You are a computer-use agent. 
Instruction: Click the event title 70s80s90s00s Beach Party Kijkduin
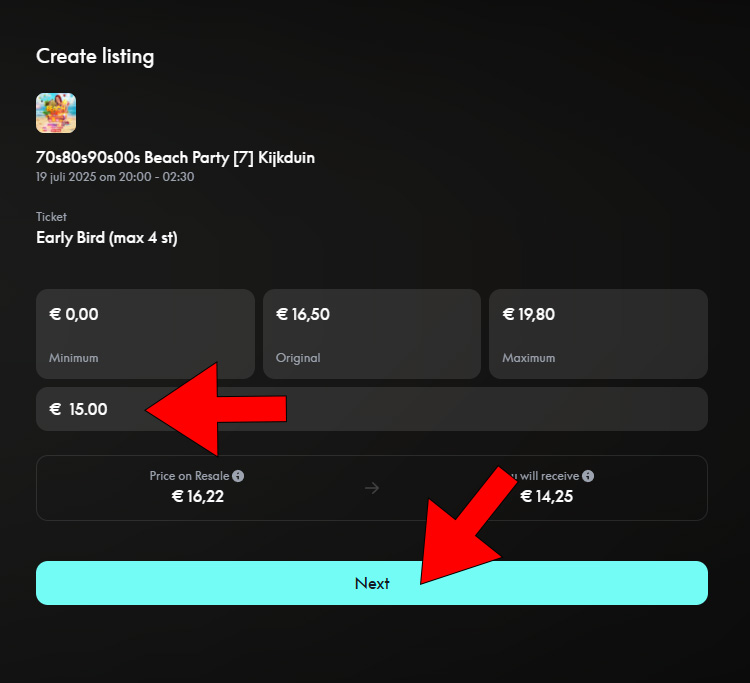point(175,157)
